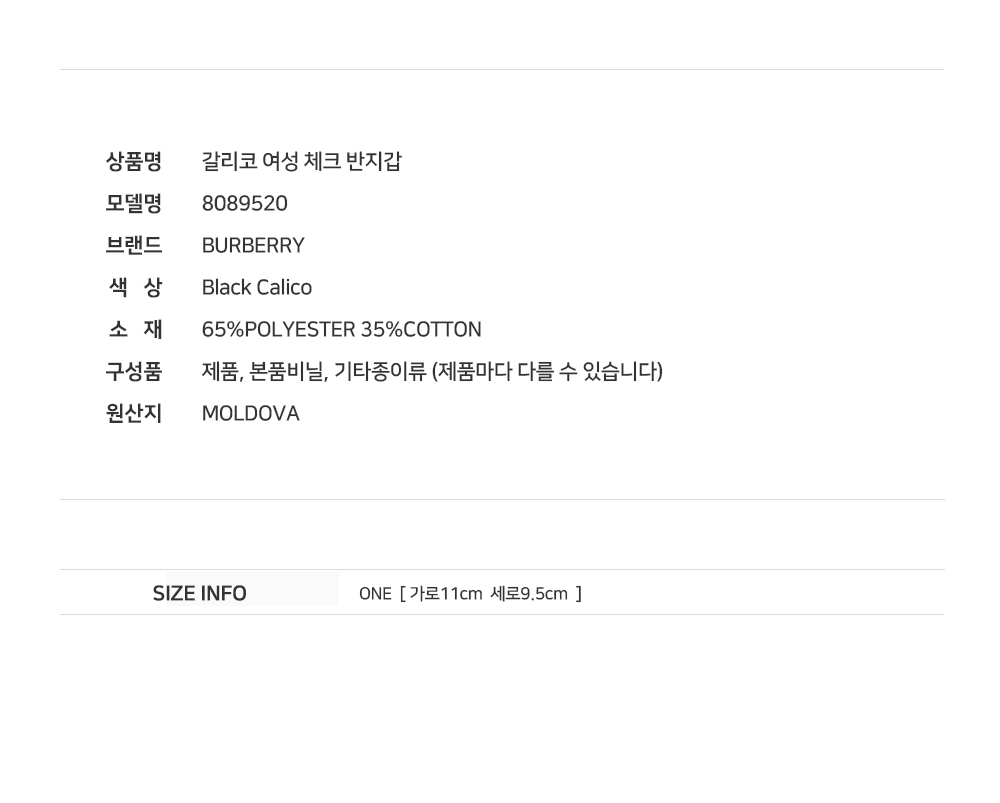Click the 구성품 label
This screenshot has height=803, width=1000.
click(133, 371)
